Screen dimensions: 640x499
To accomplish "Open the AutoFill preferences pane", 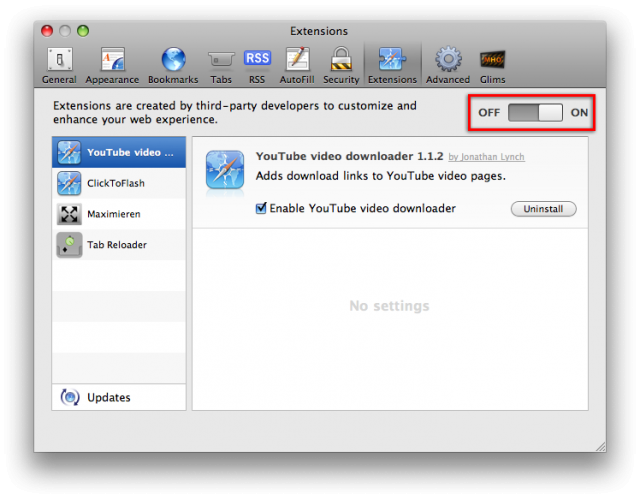I will coord(297,66).
